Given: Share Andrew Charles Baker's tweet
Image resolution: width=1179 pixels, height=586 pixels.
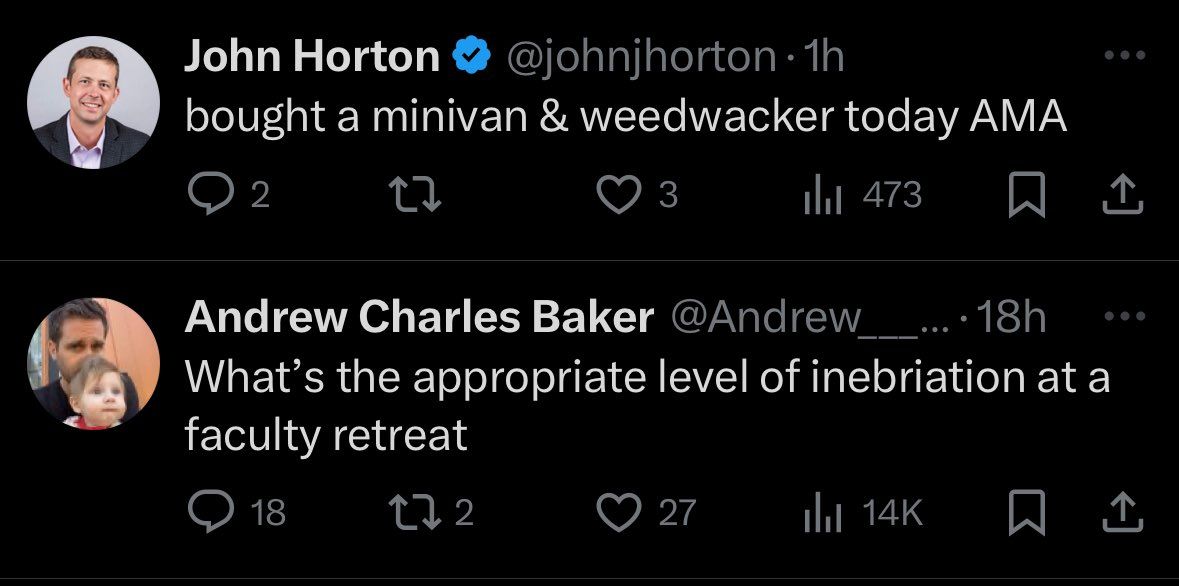Looking at the screenshot, I should click(x=1122, y=512).
